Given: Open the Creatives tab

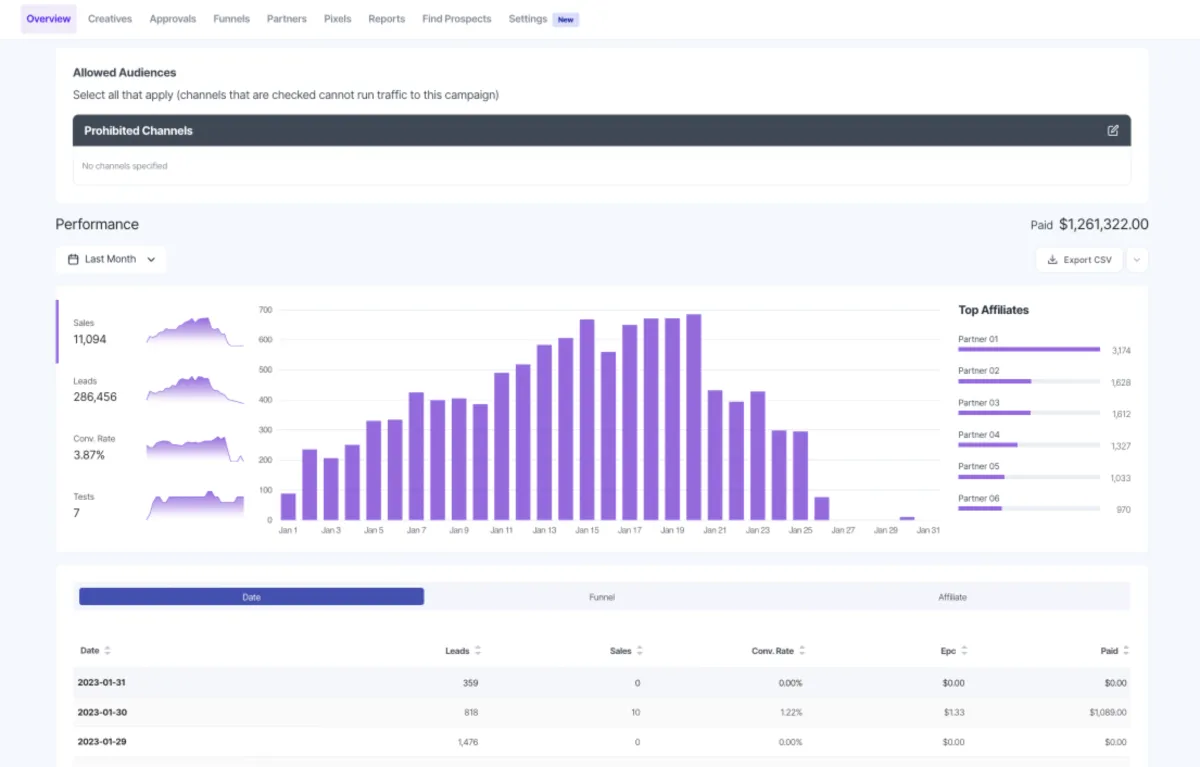Looking at the screenshot, I should coord(110,19).
